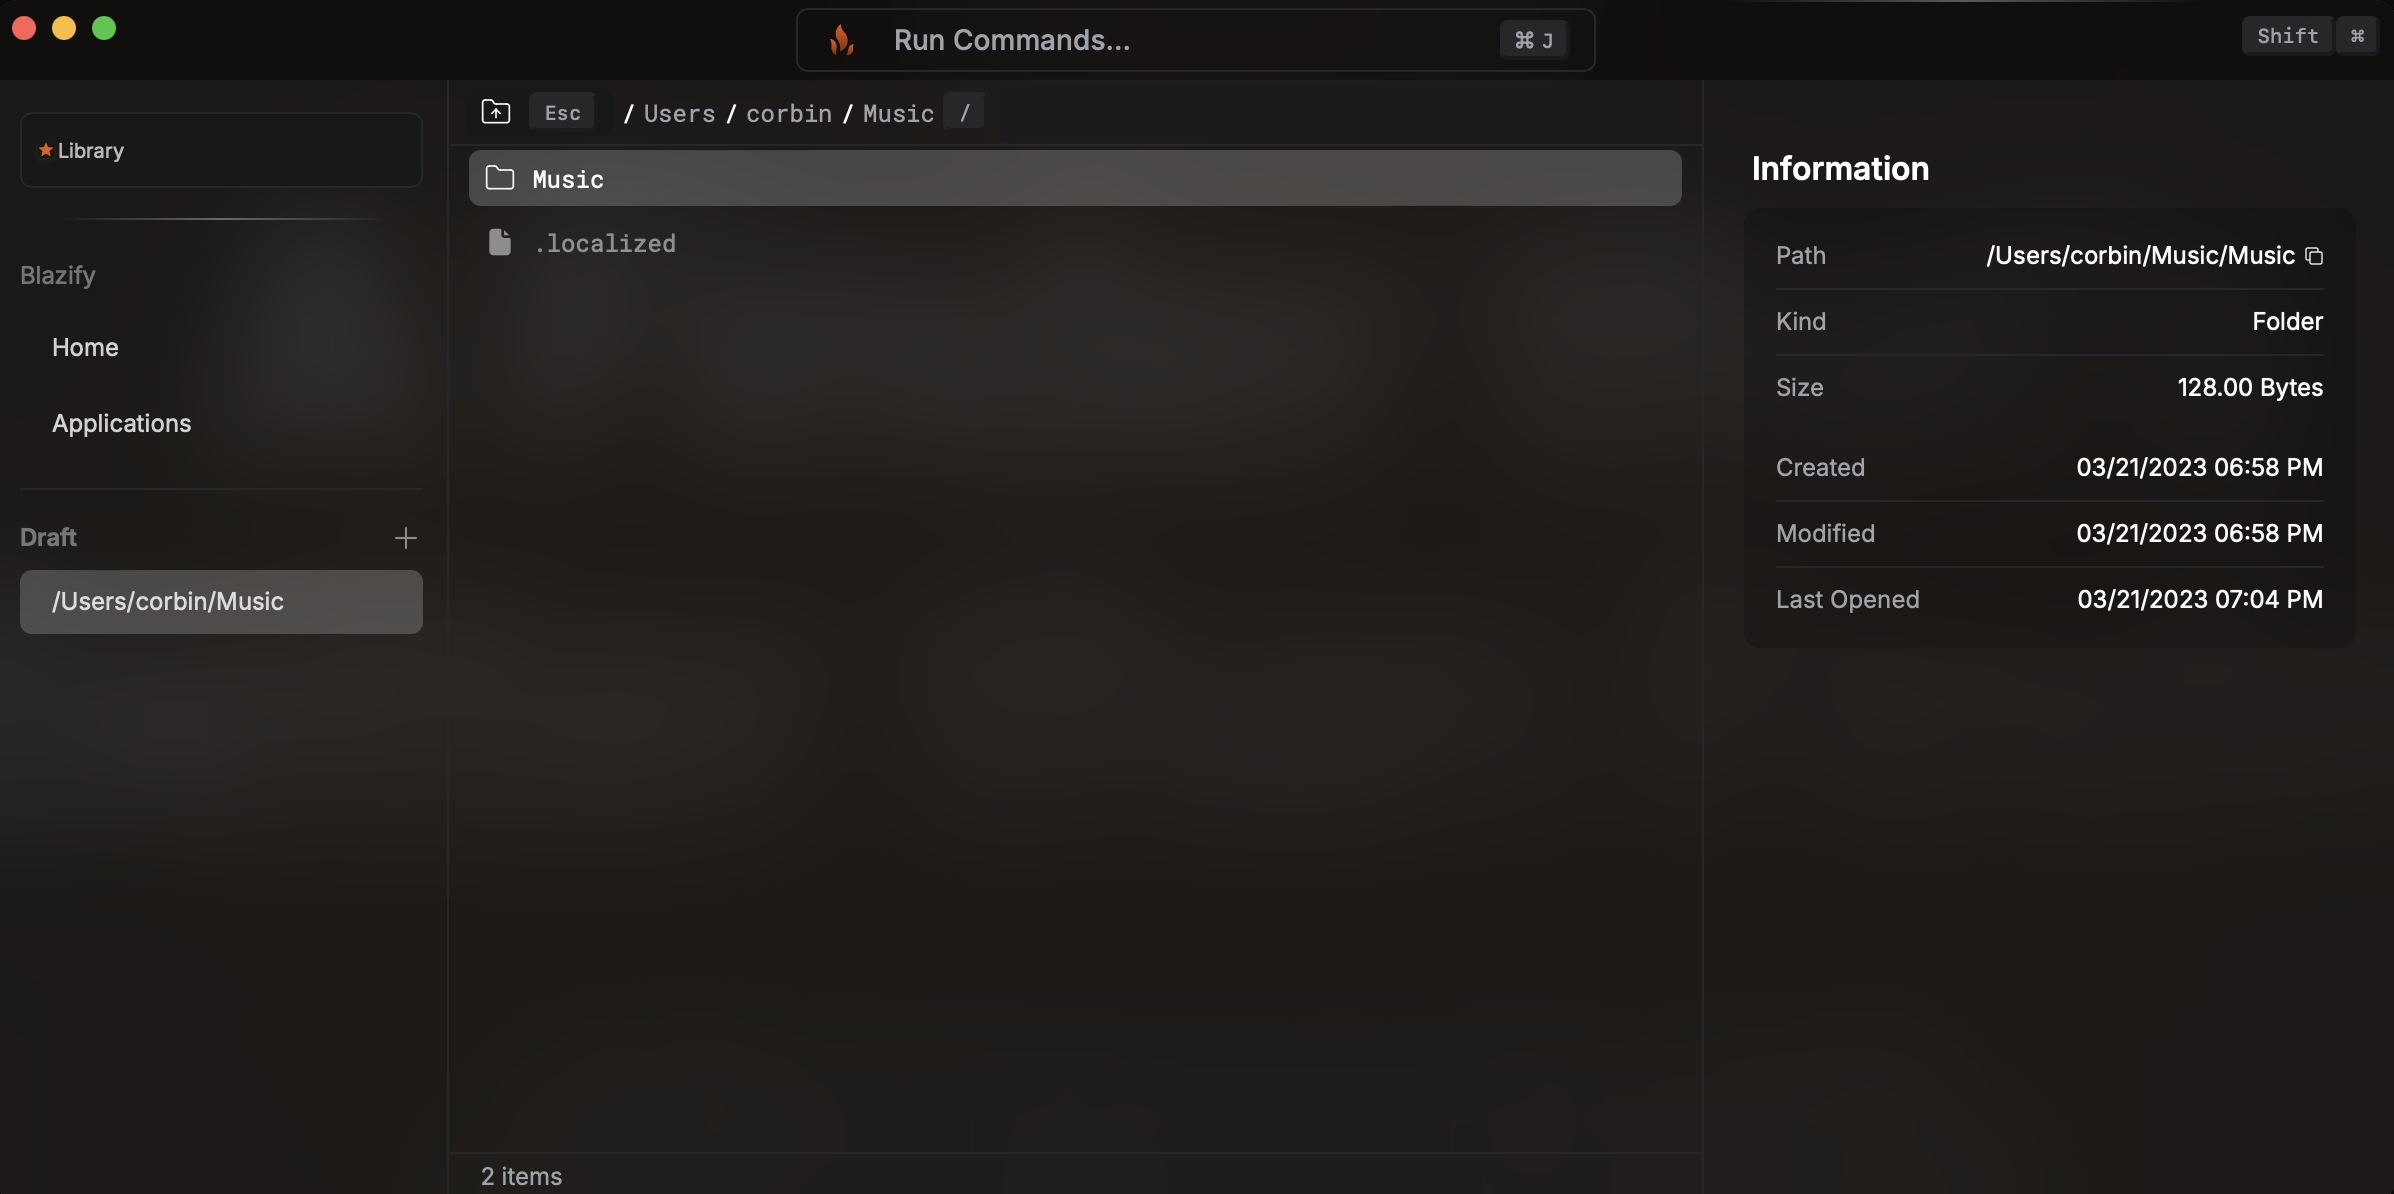Viewport: 2394px width, 1194px height.
Task: Select the .localized file row
Action: click(x=1075, y=242)
